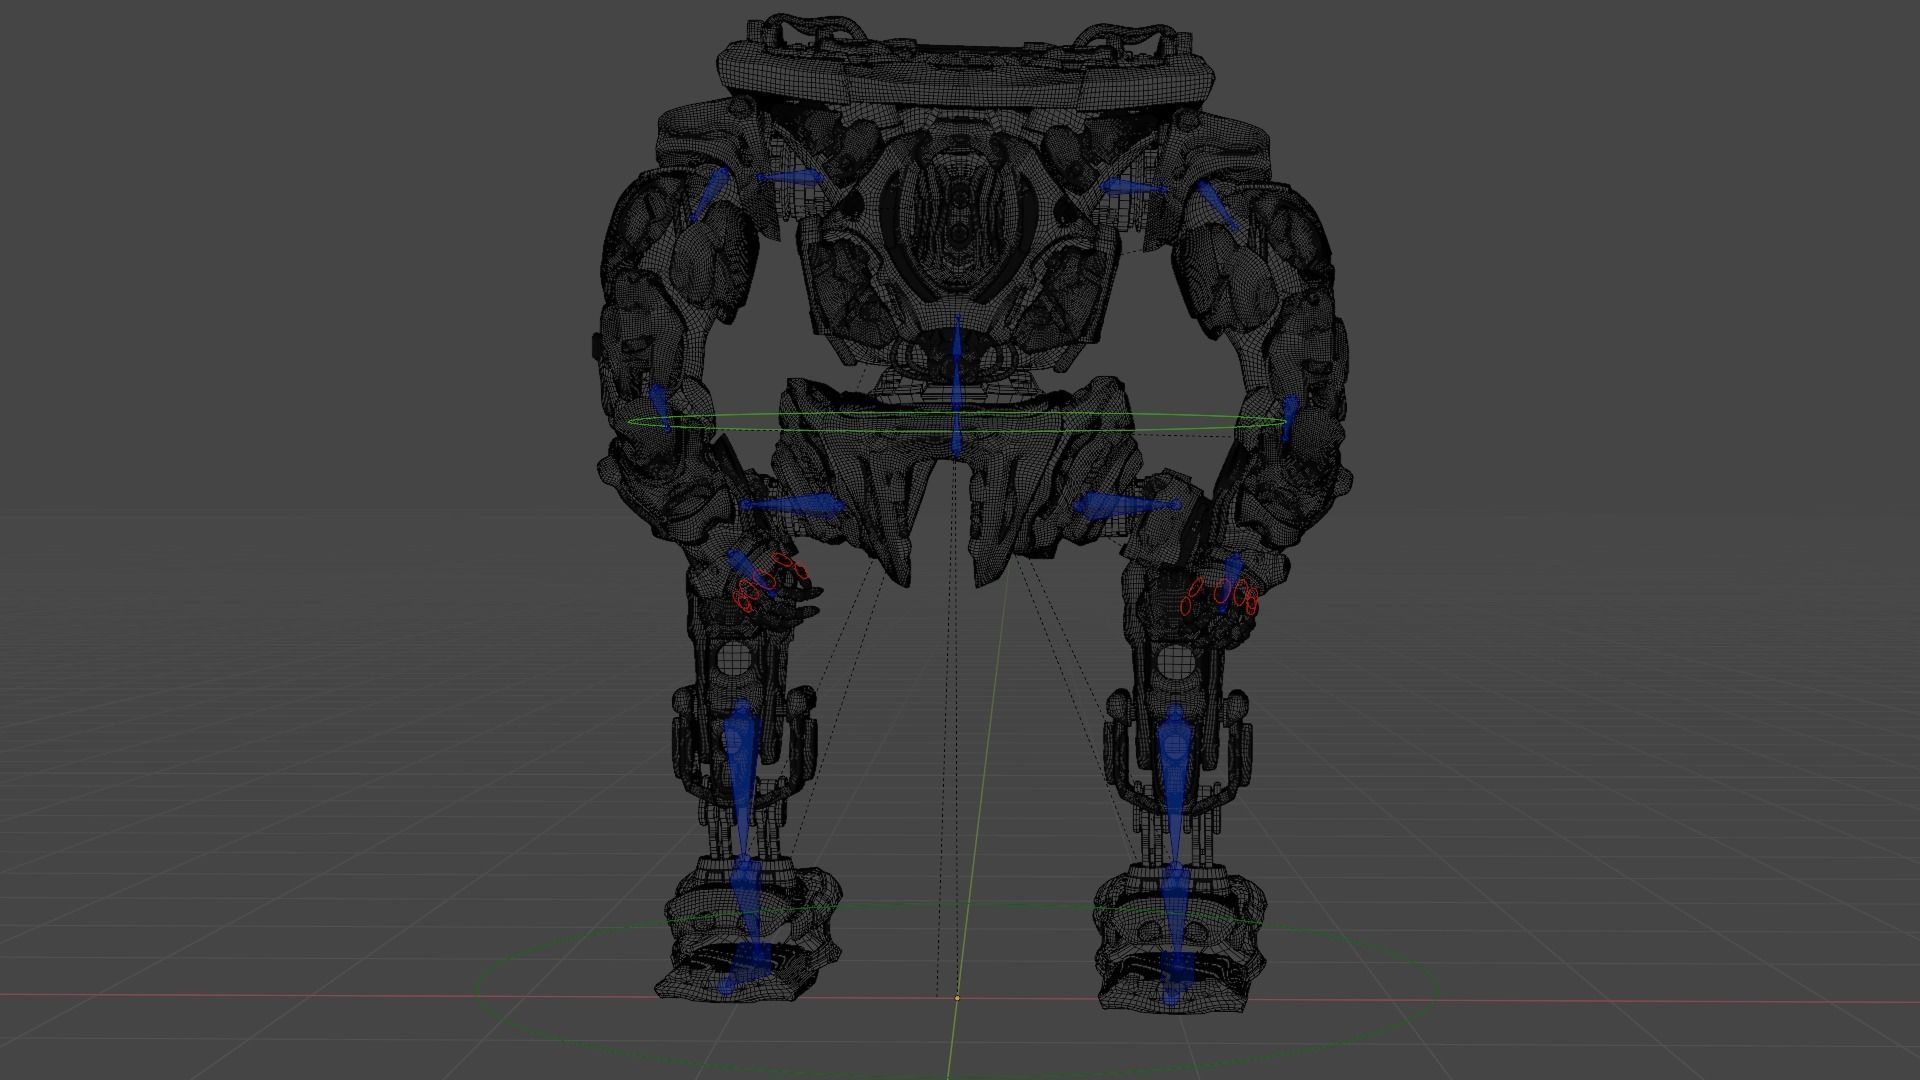
Task: Click the orange origin point on the ground
Action: click(957, 997)
